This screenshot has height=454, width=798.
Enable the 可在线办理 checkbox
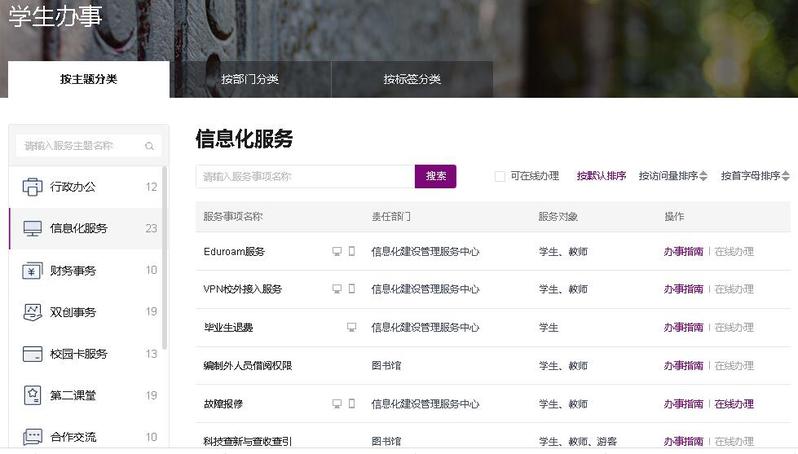[500, 176]
